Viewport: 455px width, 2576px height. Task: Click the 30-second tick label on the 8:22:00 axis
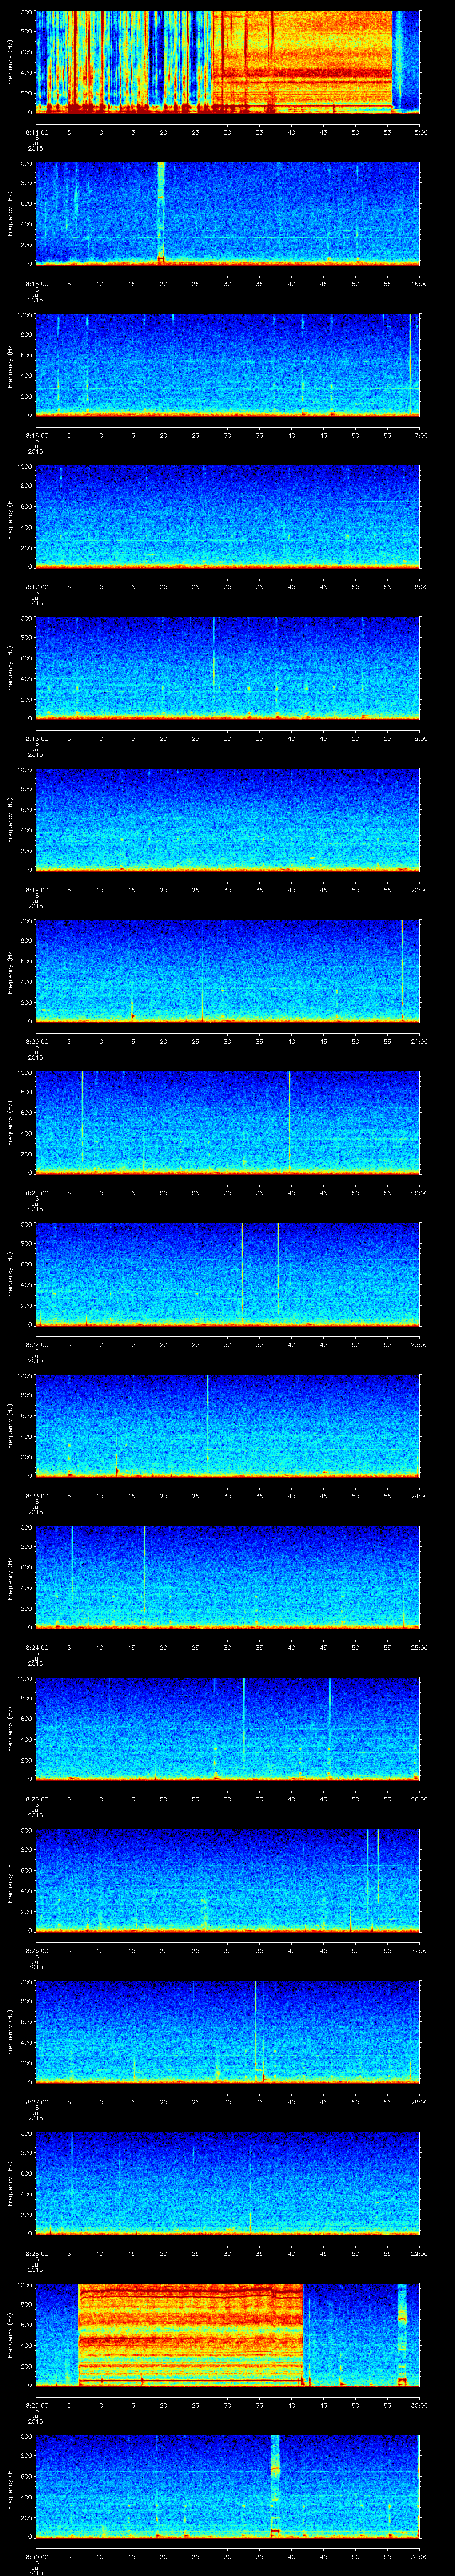[227, 1345]
